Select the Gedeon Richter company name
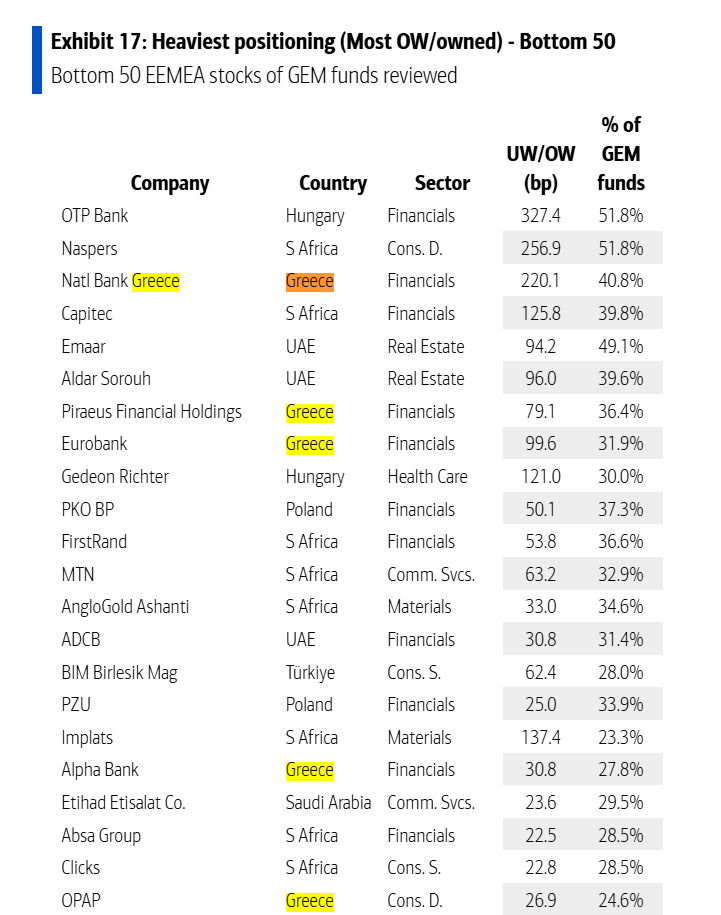Viewport: 721px width, 915px height. (115, 477)
